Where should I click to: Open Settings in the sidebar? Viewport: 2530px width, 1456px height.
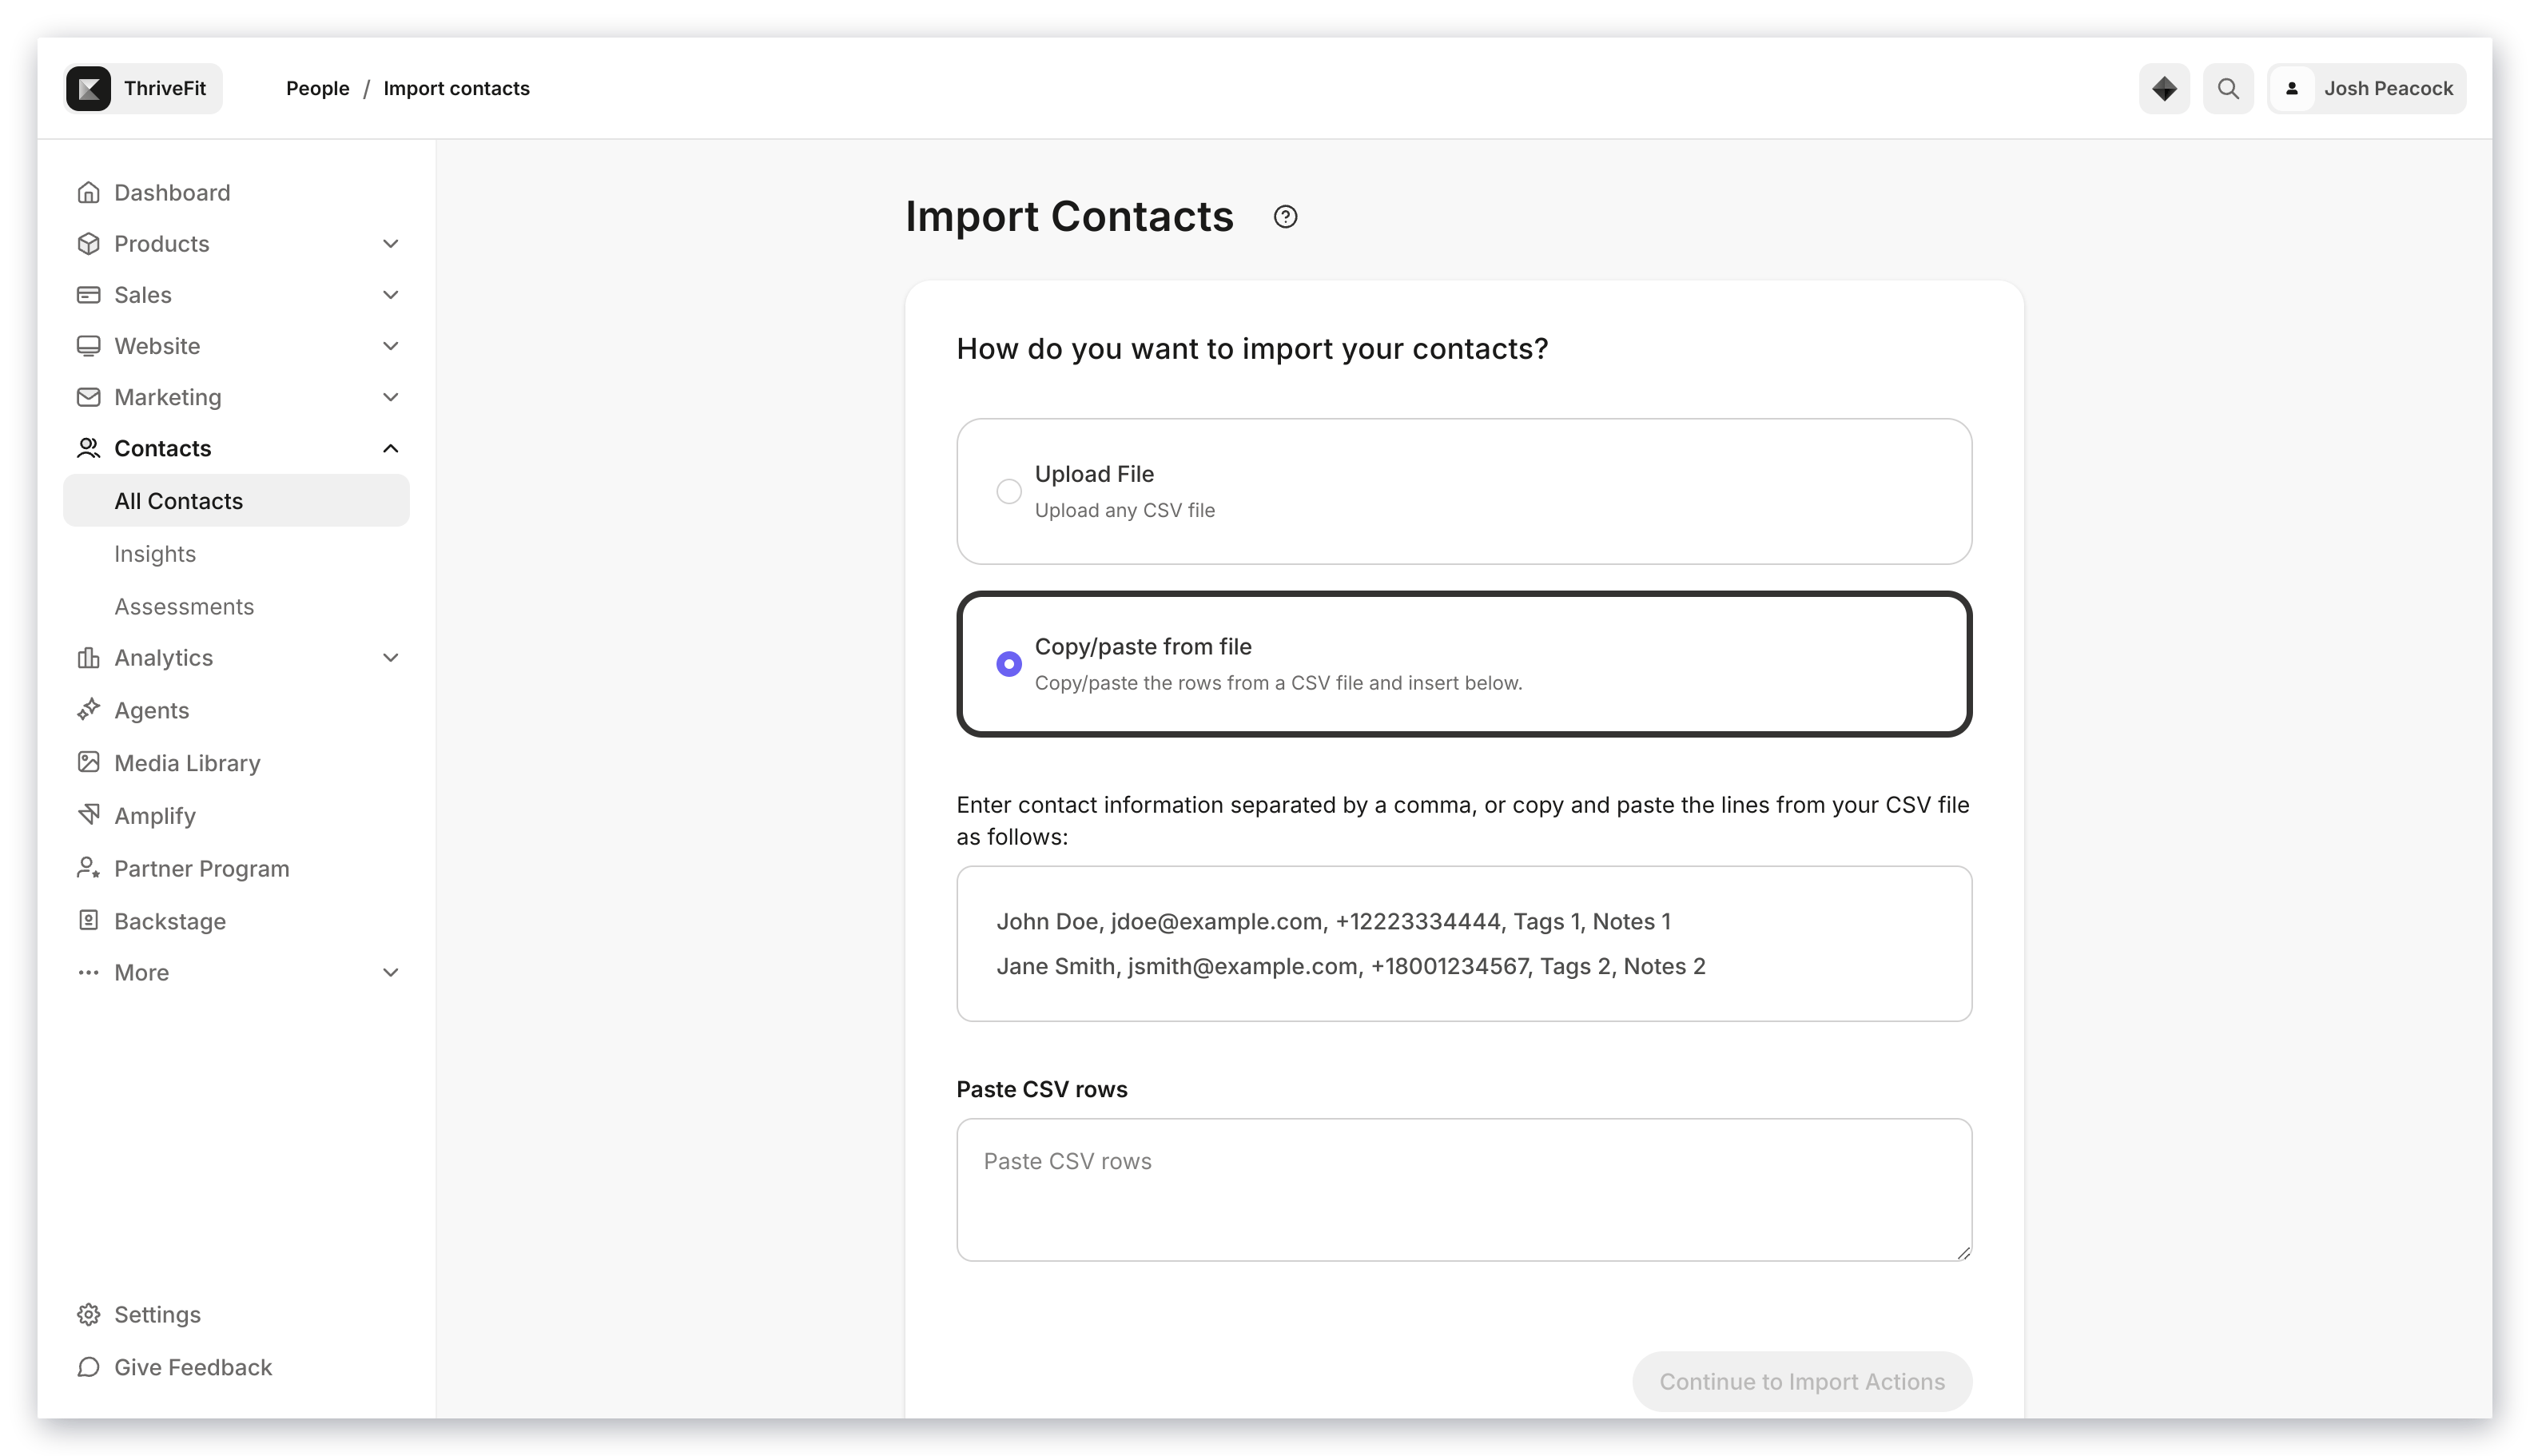coord(236,1314)
